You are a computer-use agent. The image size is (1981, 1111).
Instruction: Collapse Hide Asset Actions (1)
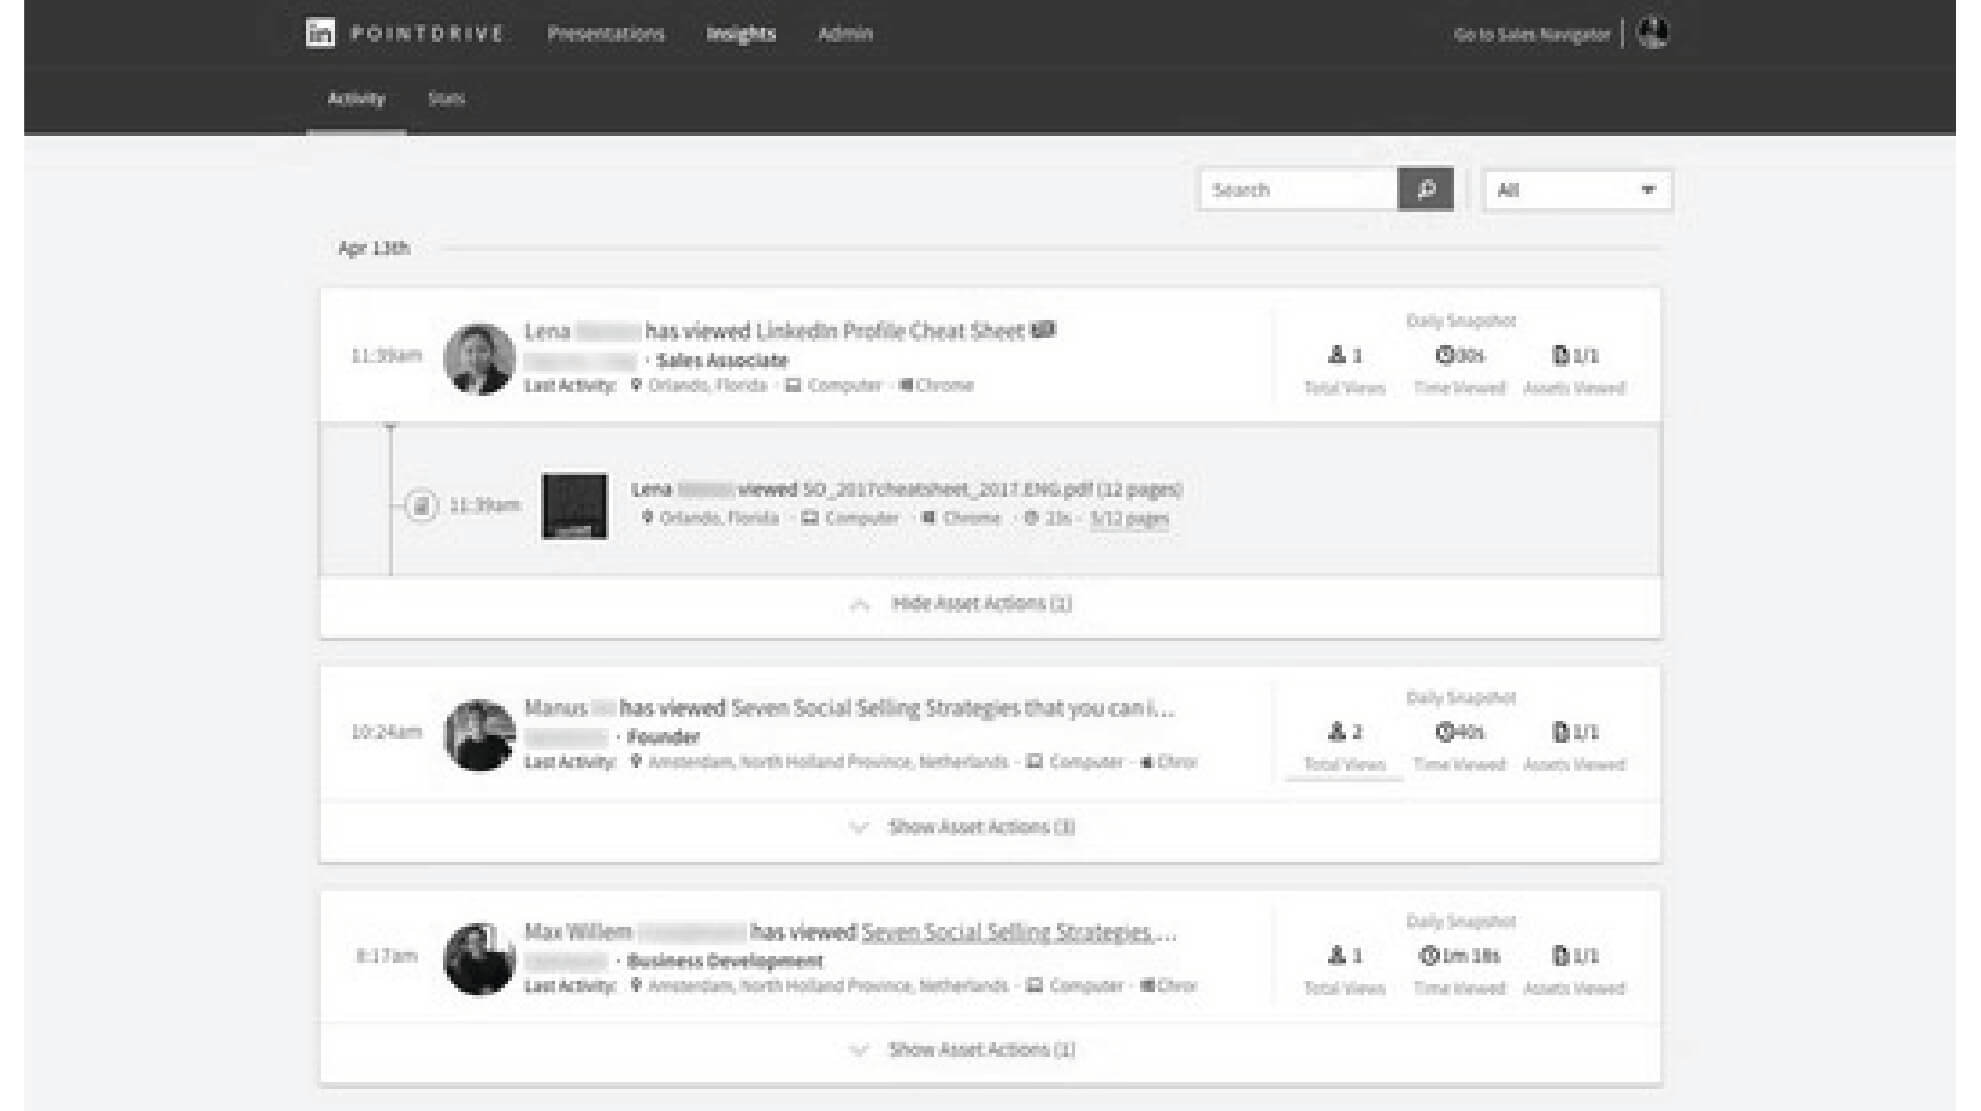pyautogui.click(x=980, y=604)
